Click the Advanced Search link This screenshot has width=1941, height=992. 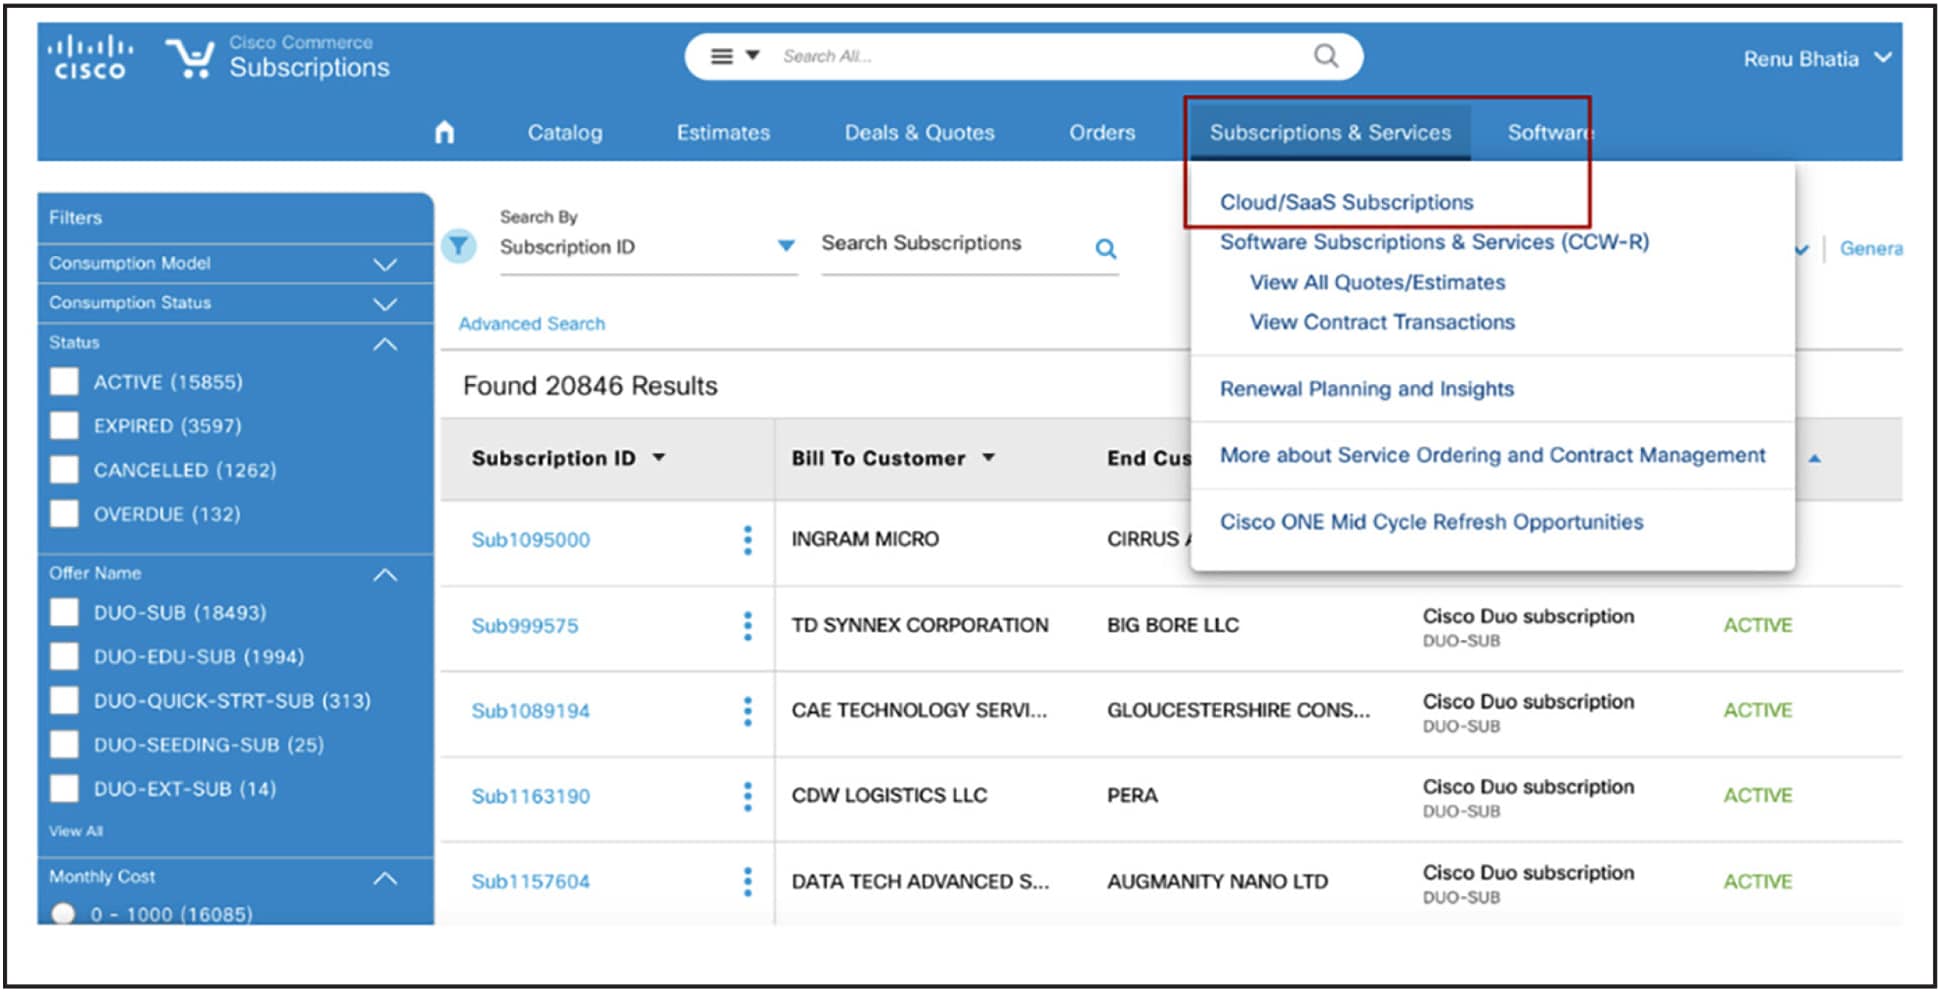click(x=531, y=324)
